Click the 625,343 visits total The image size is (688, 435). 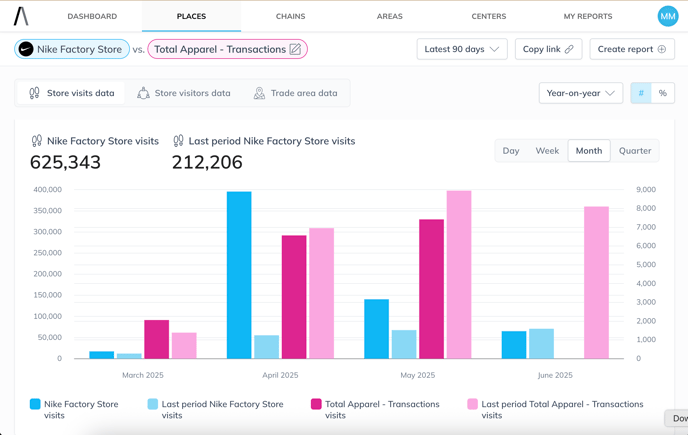tap(65, 162)
